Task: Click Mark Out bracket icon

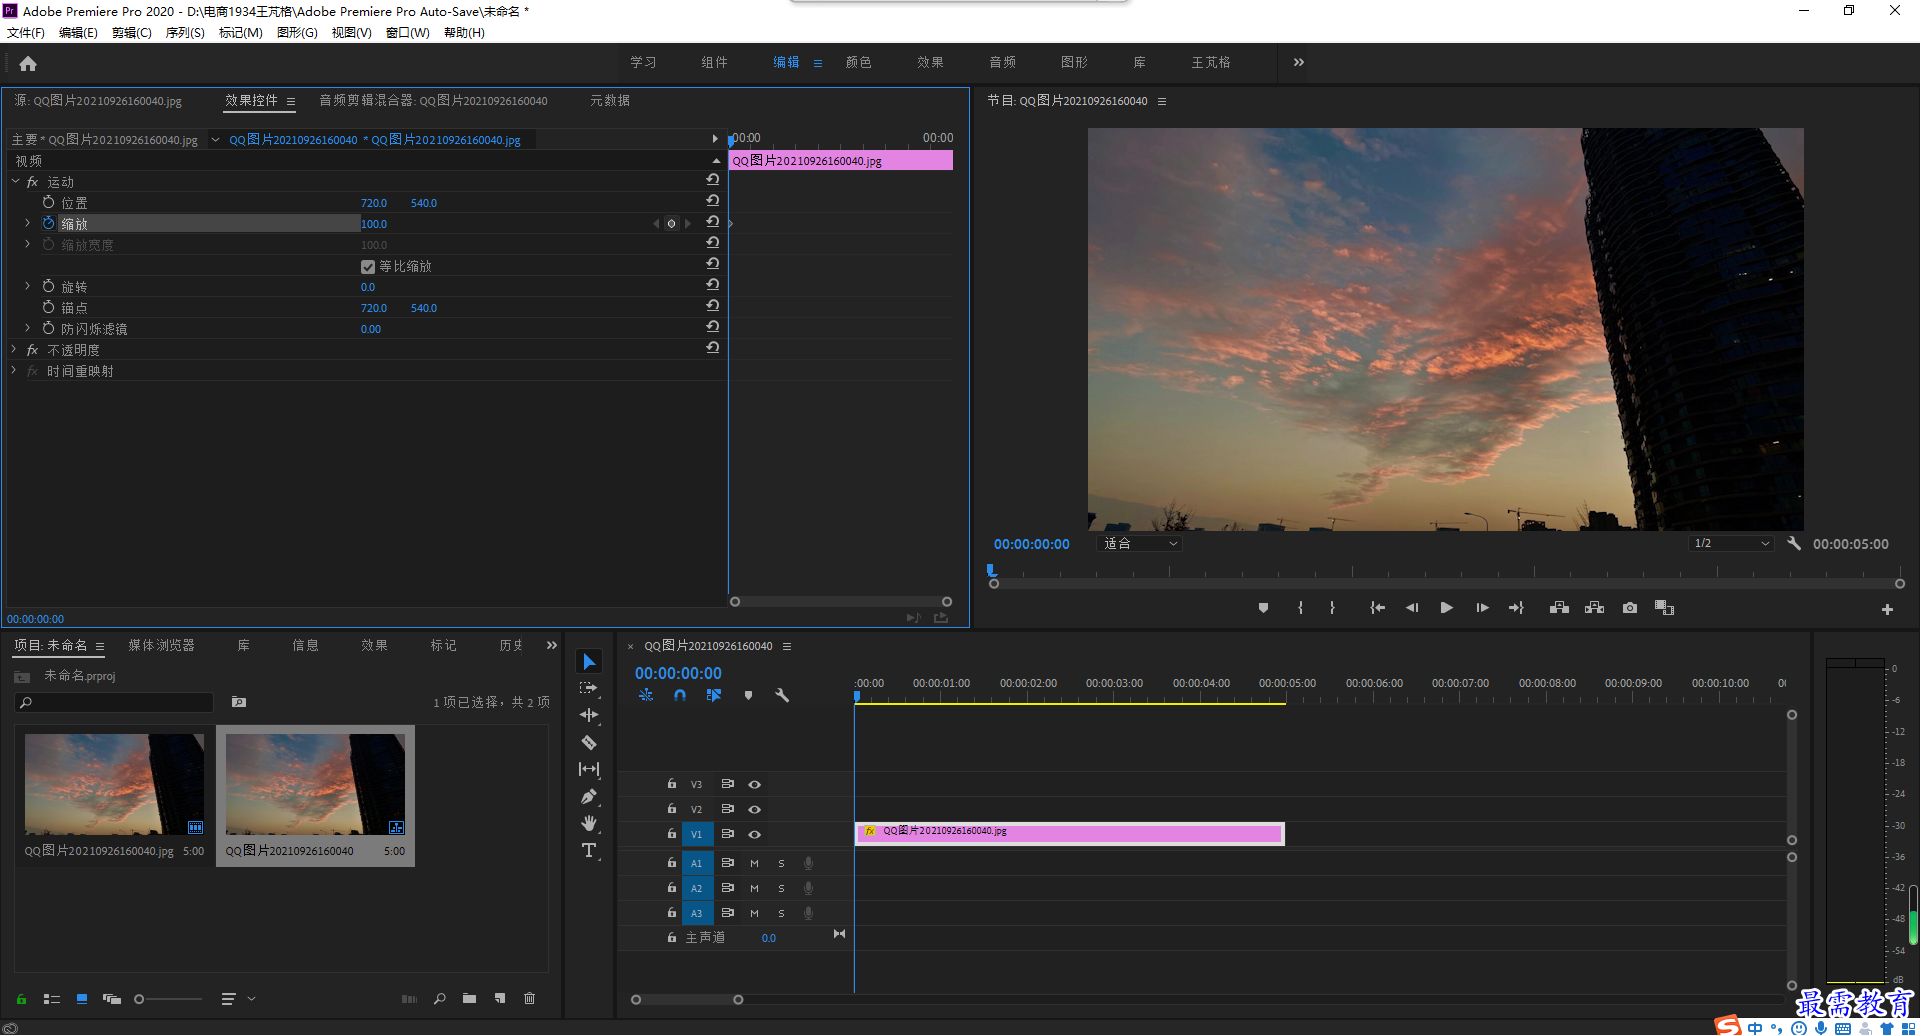Action: coord(1332,608)
